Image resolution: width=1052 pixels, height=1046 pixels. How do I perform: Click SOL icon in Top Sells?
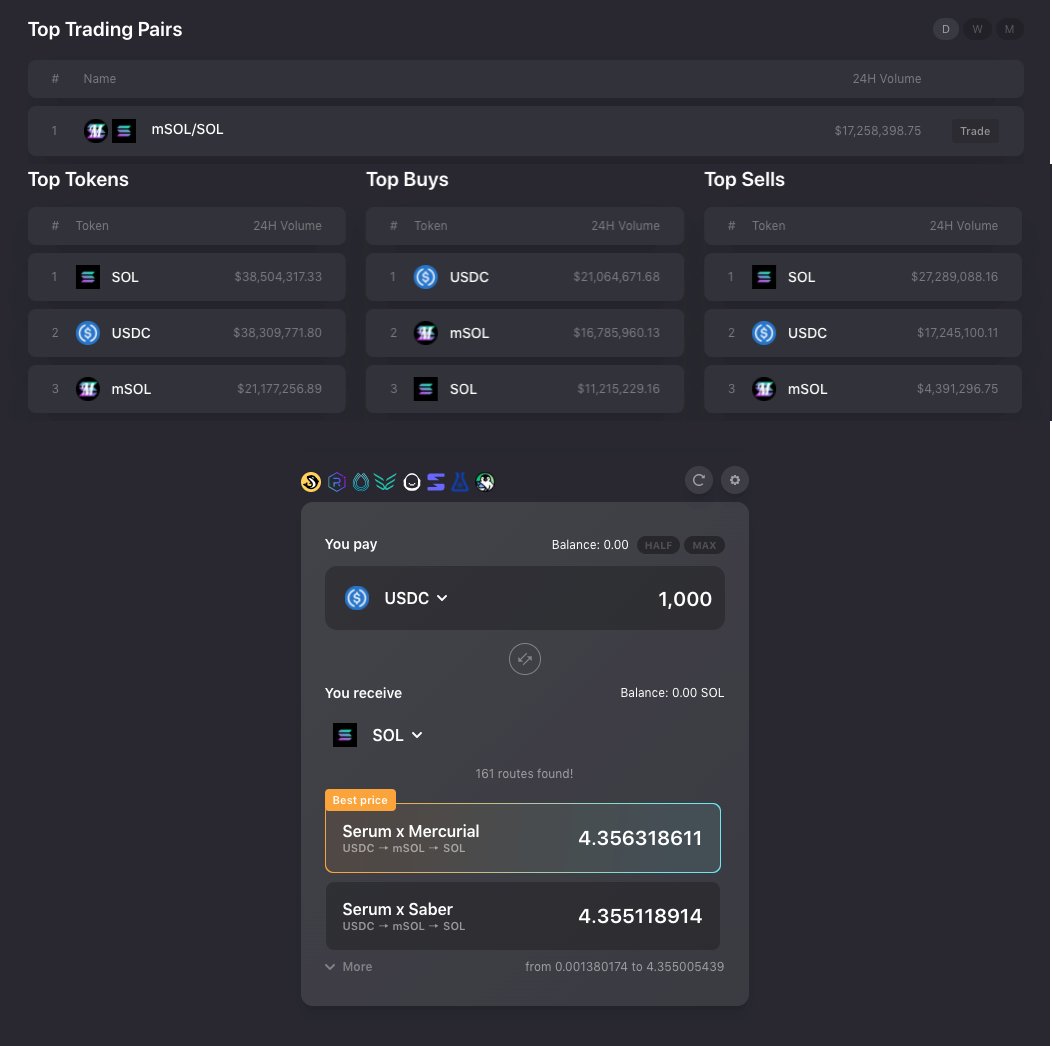pyautogui.click(x=764, y=276)
